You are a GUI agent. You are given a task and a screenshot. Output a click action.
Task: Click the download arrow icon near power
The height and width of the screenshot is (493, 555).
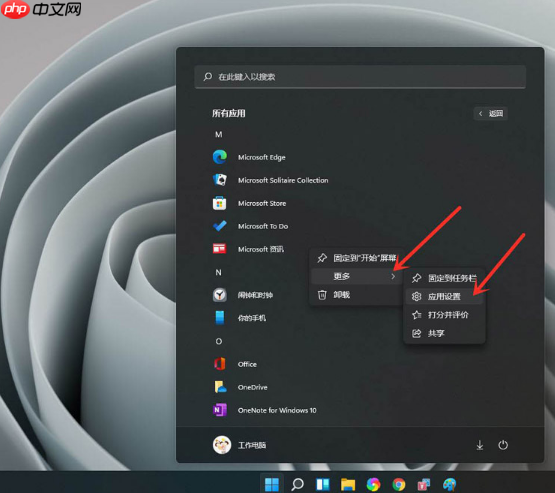coord(480,445)
